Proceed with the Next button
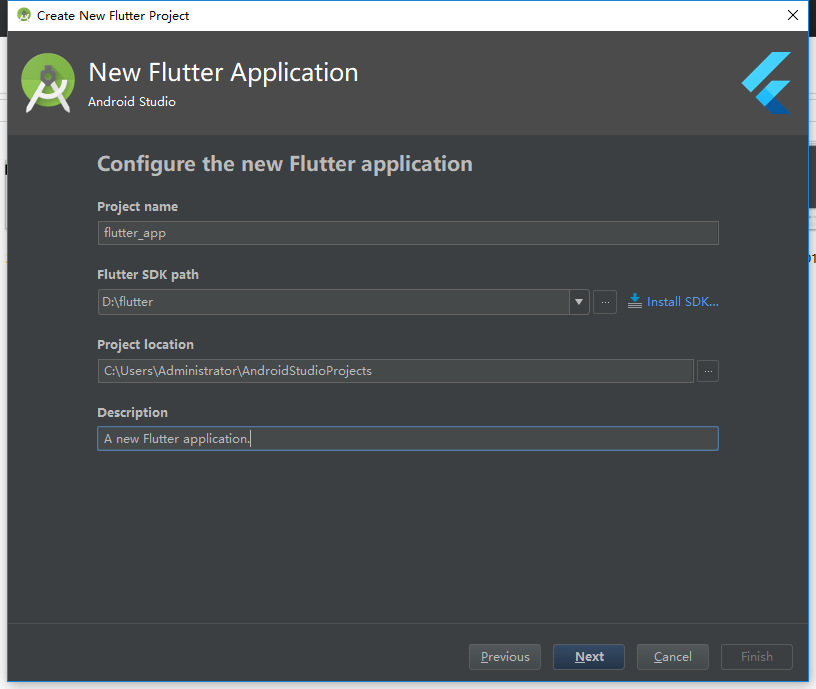Viewport: 816px width, 689px height. tap(589, 657)
